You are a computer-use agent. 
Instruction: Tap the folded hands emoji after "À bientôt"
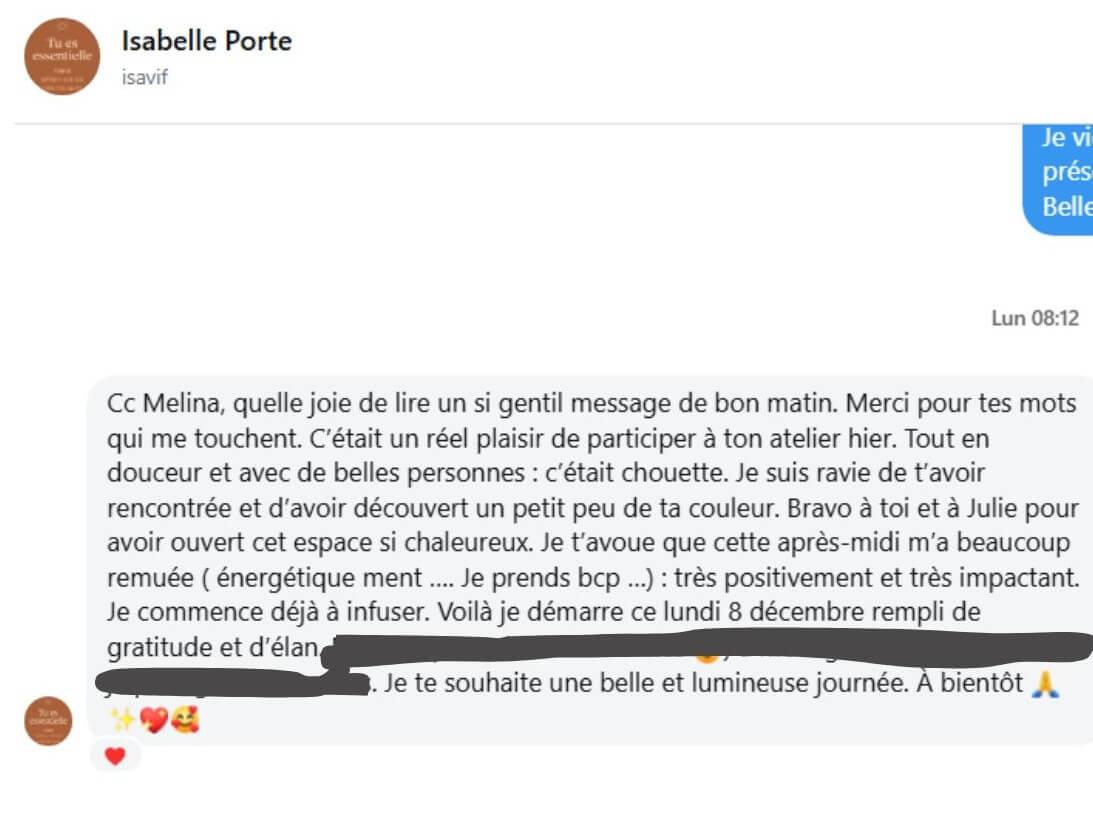coord(1045,683)
